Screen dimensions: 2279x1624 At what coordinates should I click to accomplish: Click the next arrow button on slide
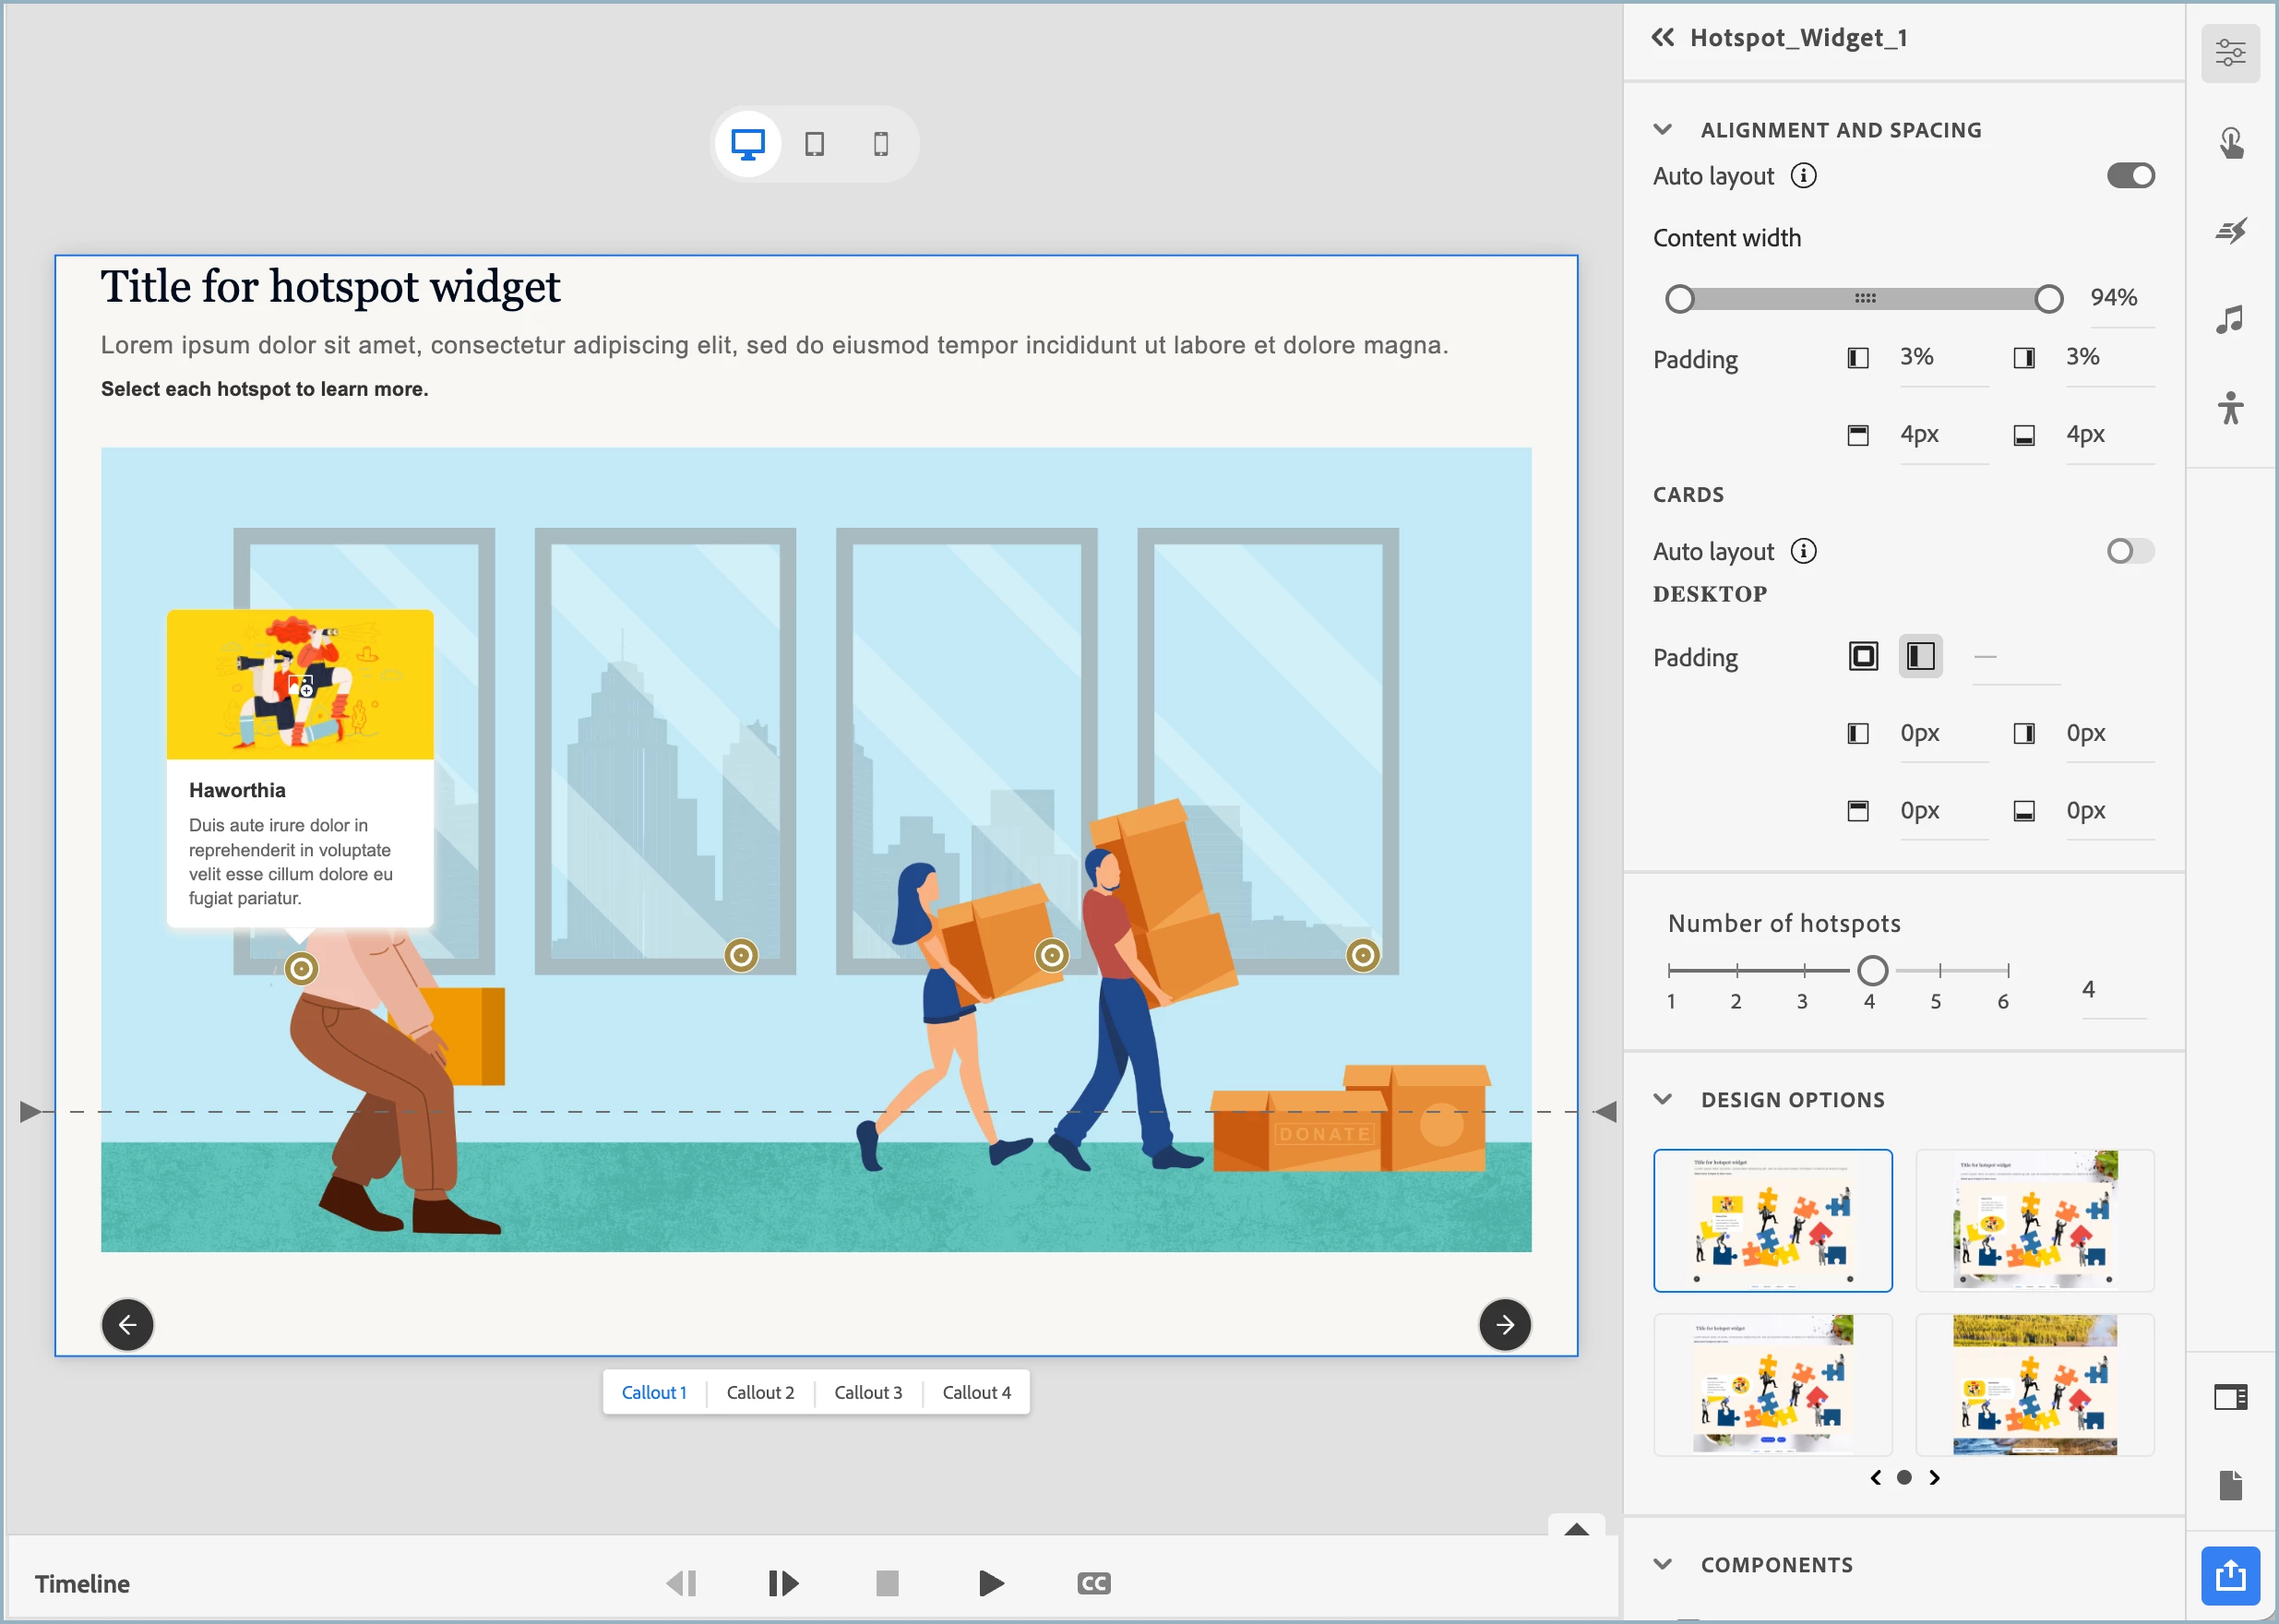1504,1325
